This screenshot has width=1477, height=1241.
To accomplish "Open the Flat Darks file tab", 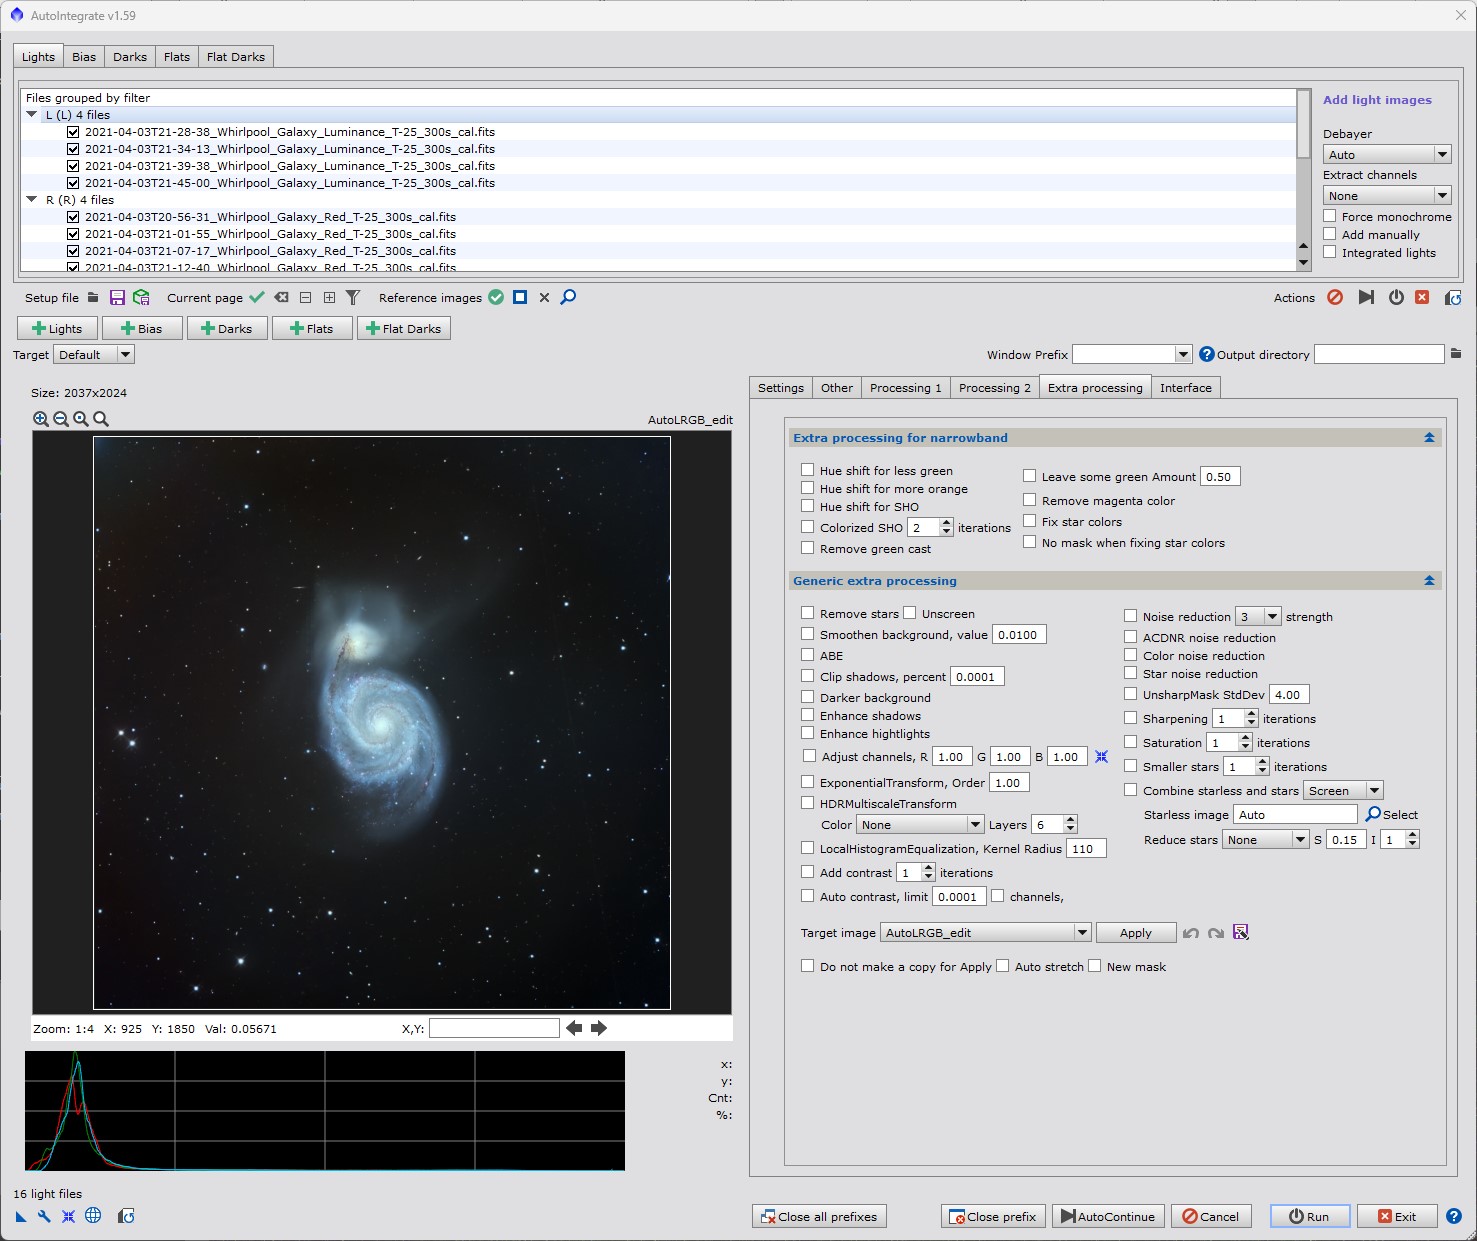I will tap(236, 57).
